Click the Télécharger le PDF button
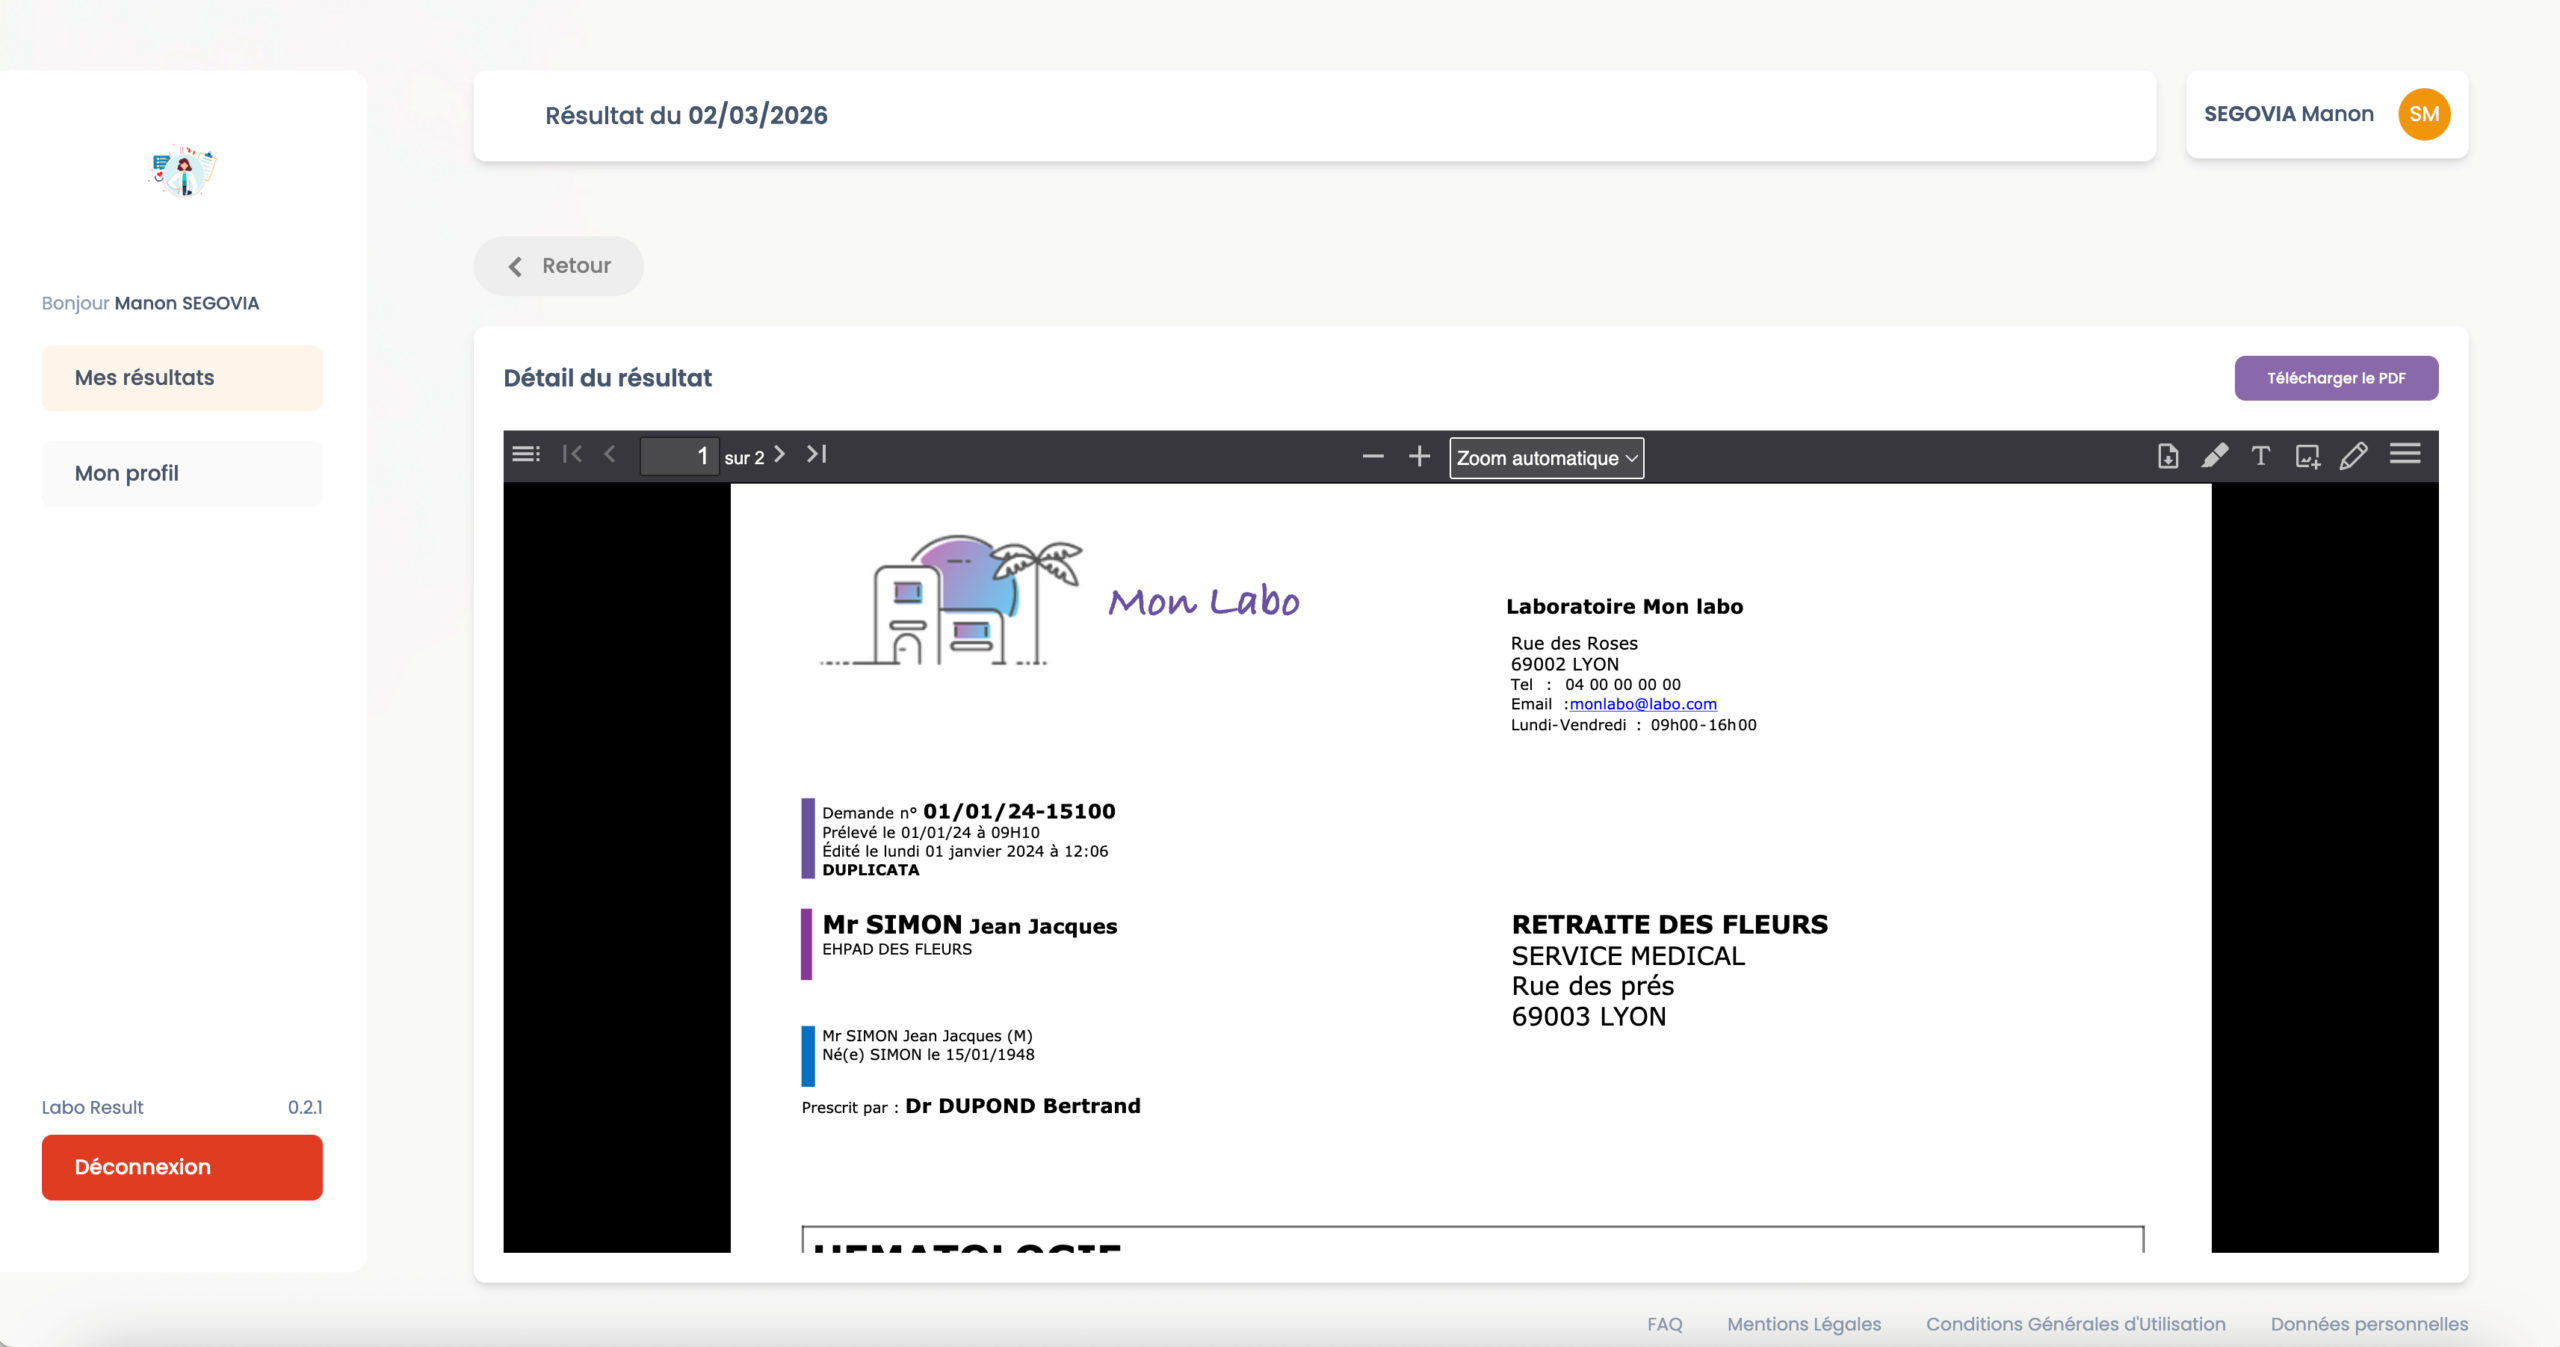 pyautogui.click(x=2336, y=378)
